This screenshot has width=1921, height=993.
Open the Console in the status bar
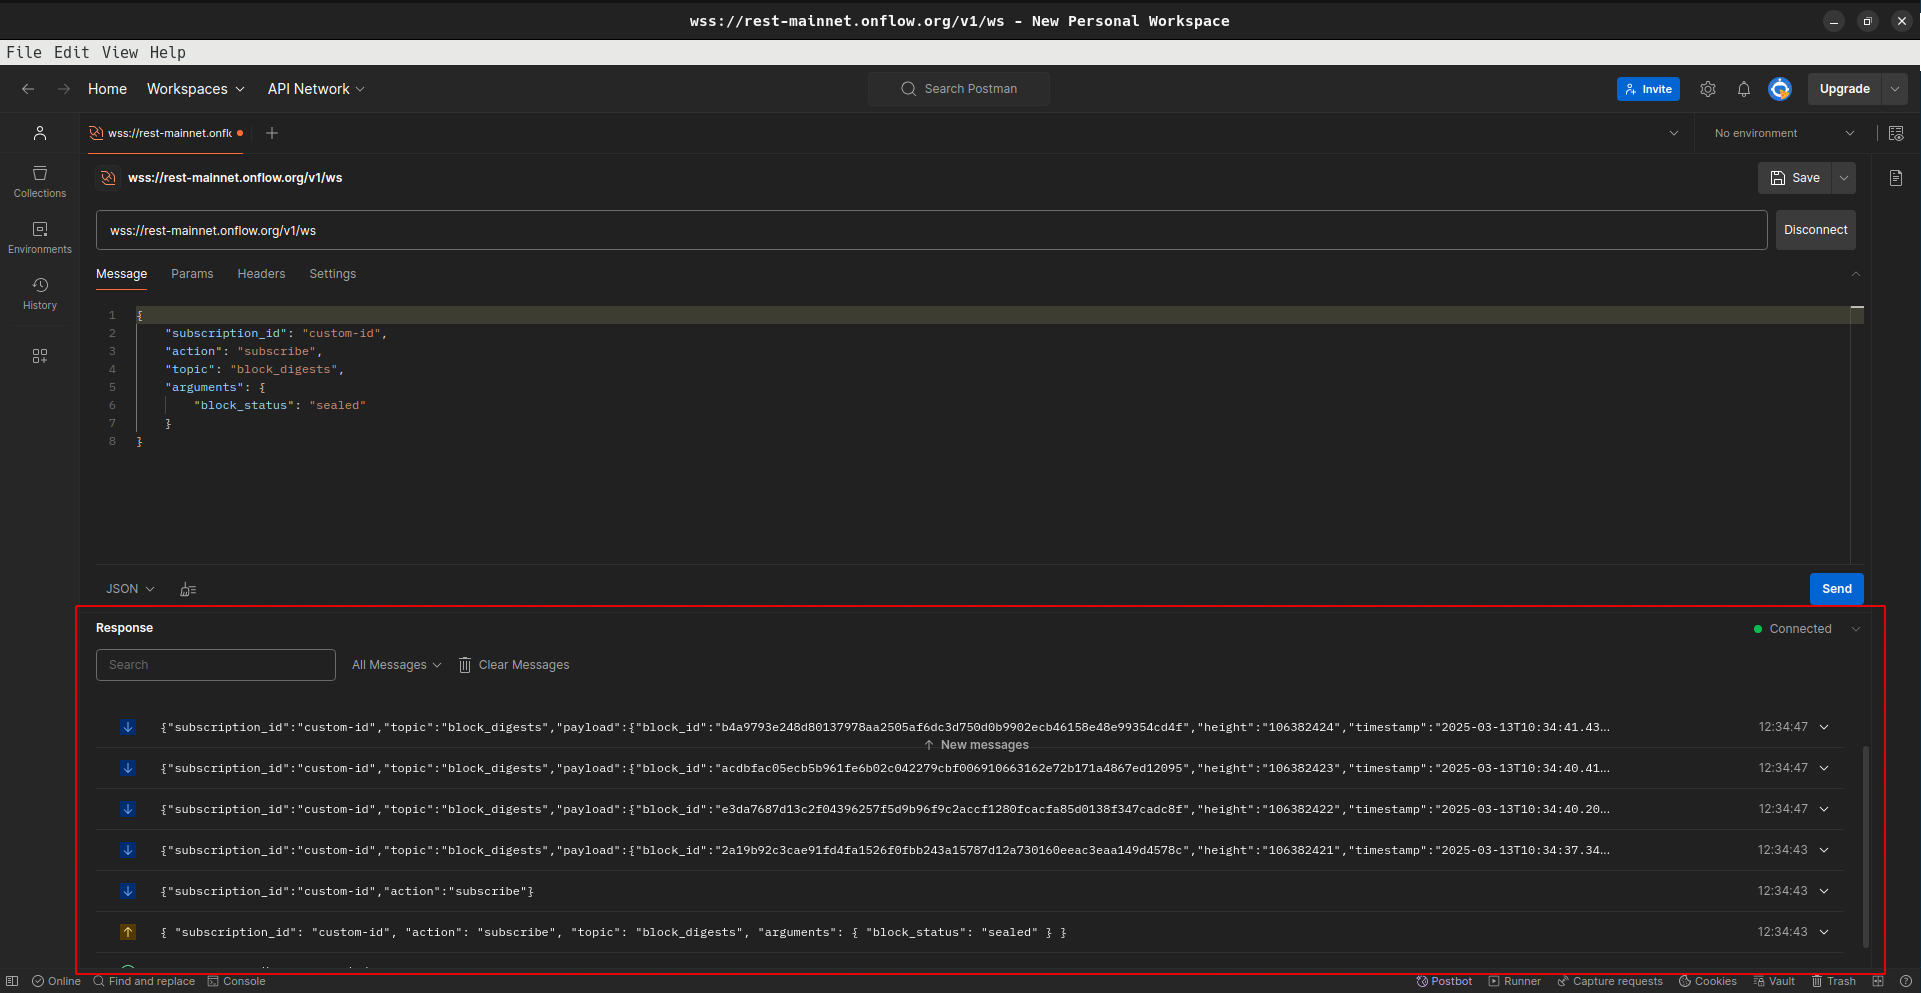click(237, 981)
